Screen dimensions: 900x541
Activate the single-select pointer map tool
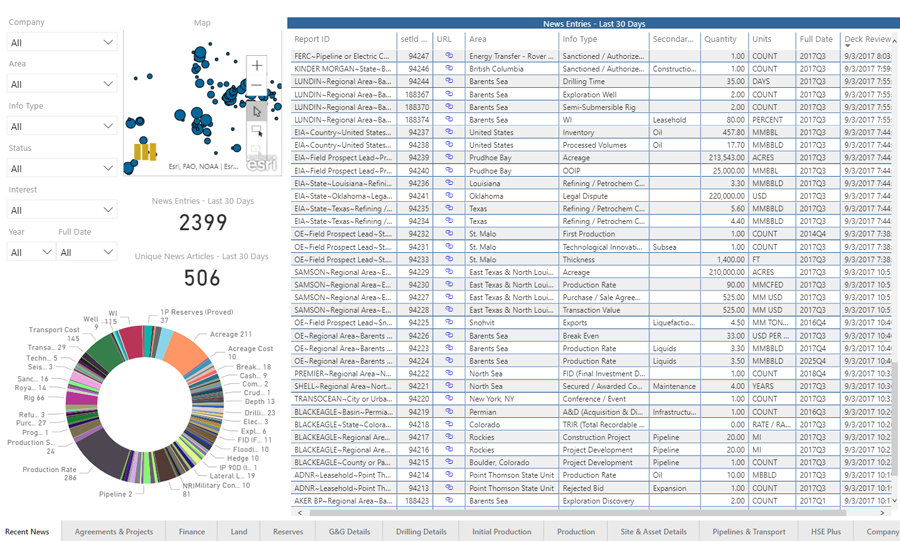(x=257, y=111)
